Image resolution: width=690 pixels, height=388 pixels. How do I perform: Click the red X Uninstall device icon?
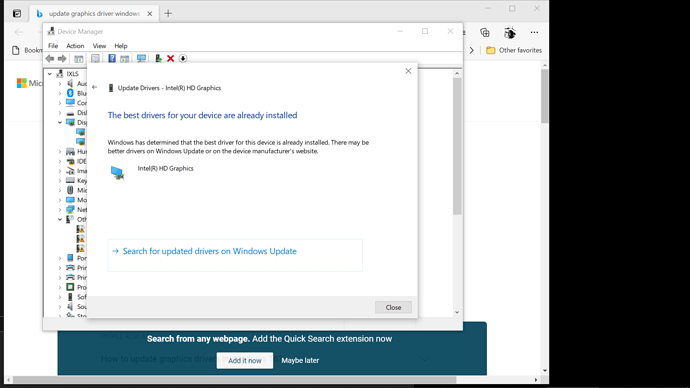click(x=171, y=59)
